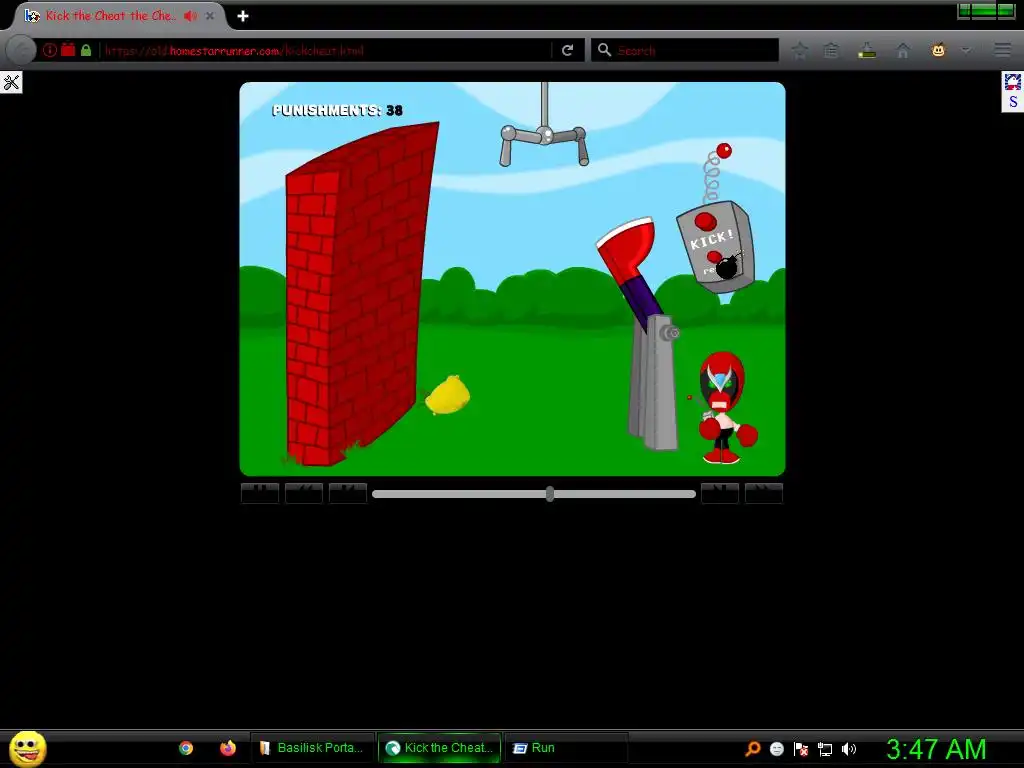Screen dimensions: 1024x768
Task: Show site information via the red info icon
Action: (50, 50)
